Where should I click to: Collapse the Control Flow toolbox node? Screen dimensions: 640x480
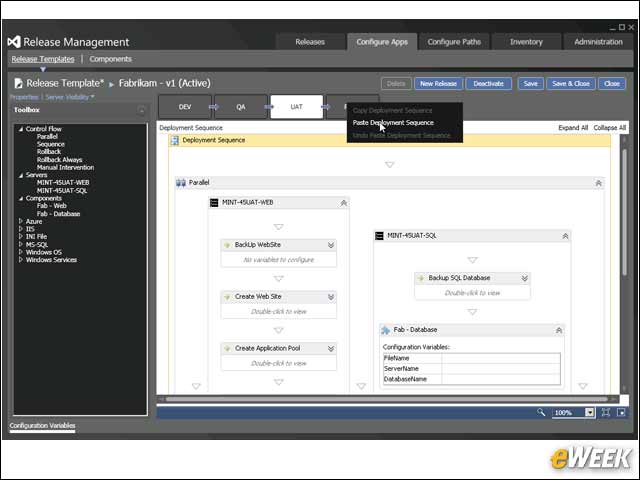(21, 129)
